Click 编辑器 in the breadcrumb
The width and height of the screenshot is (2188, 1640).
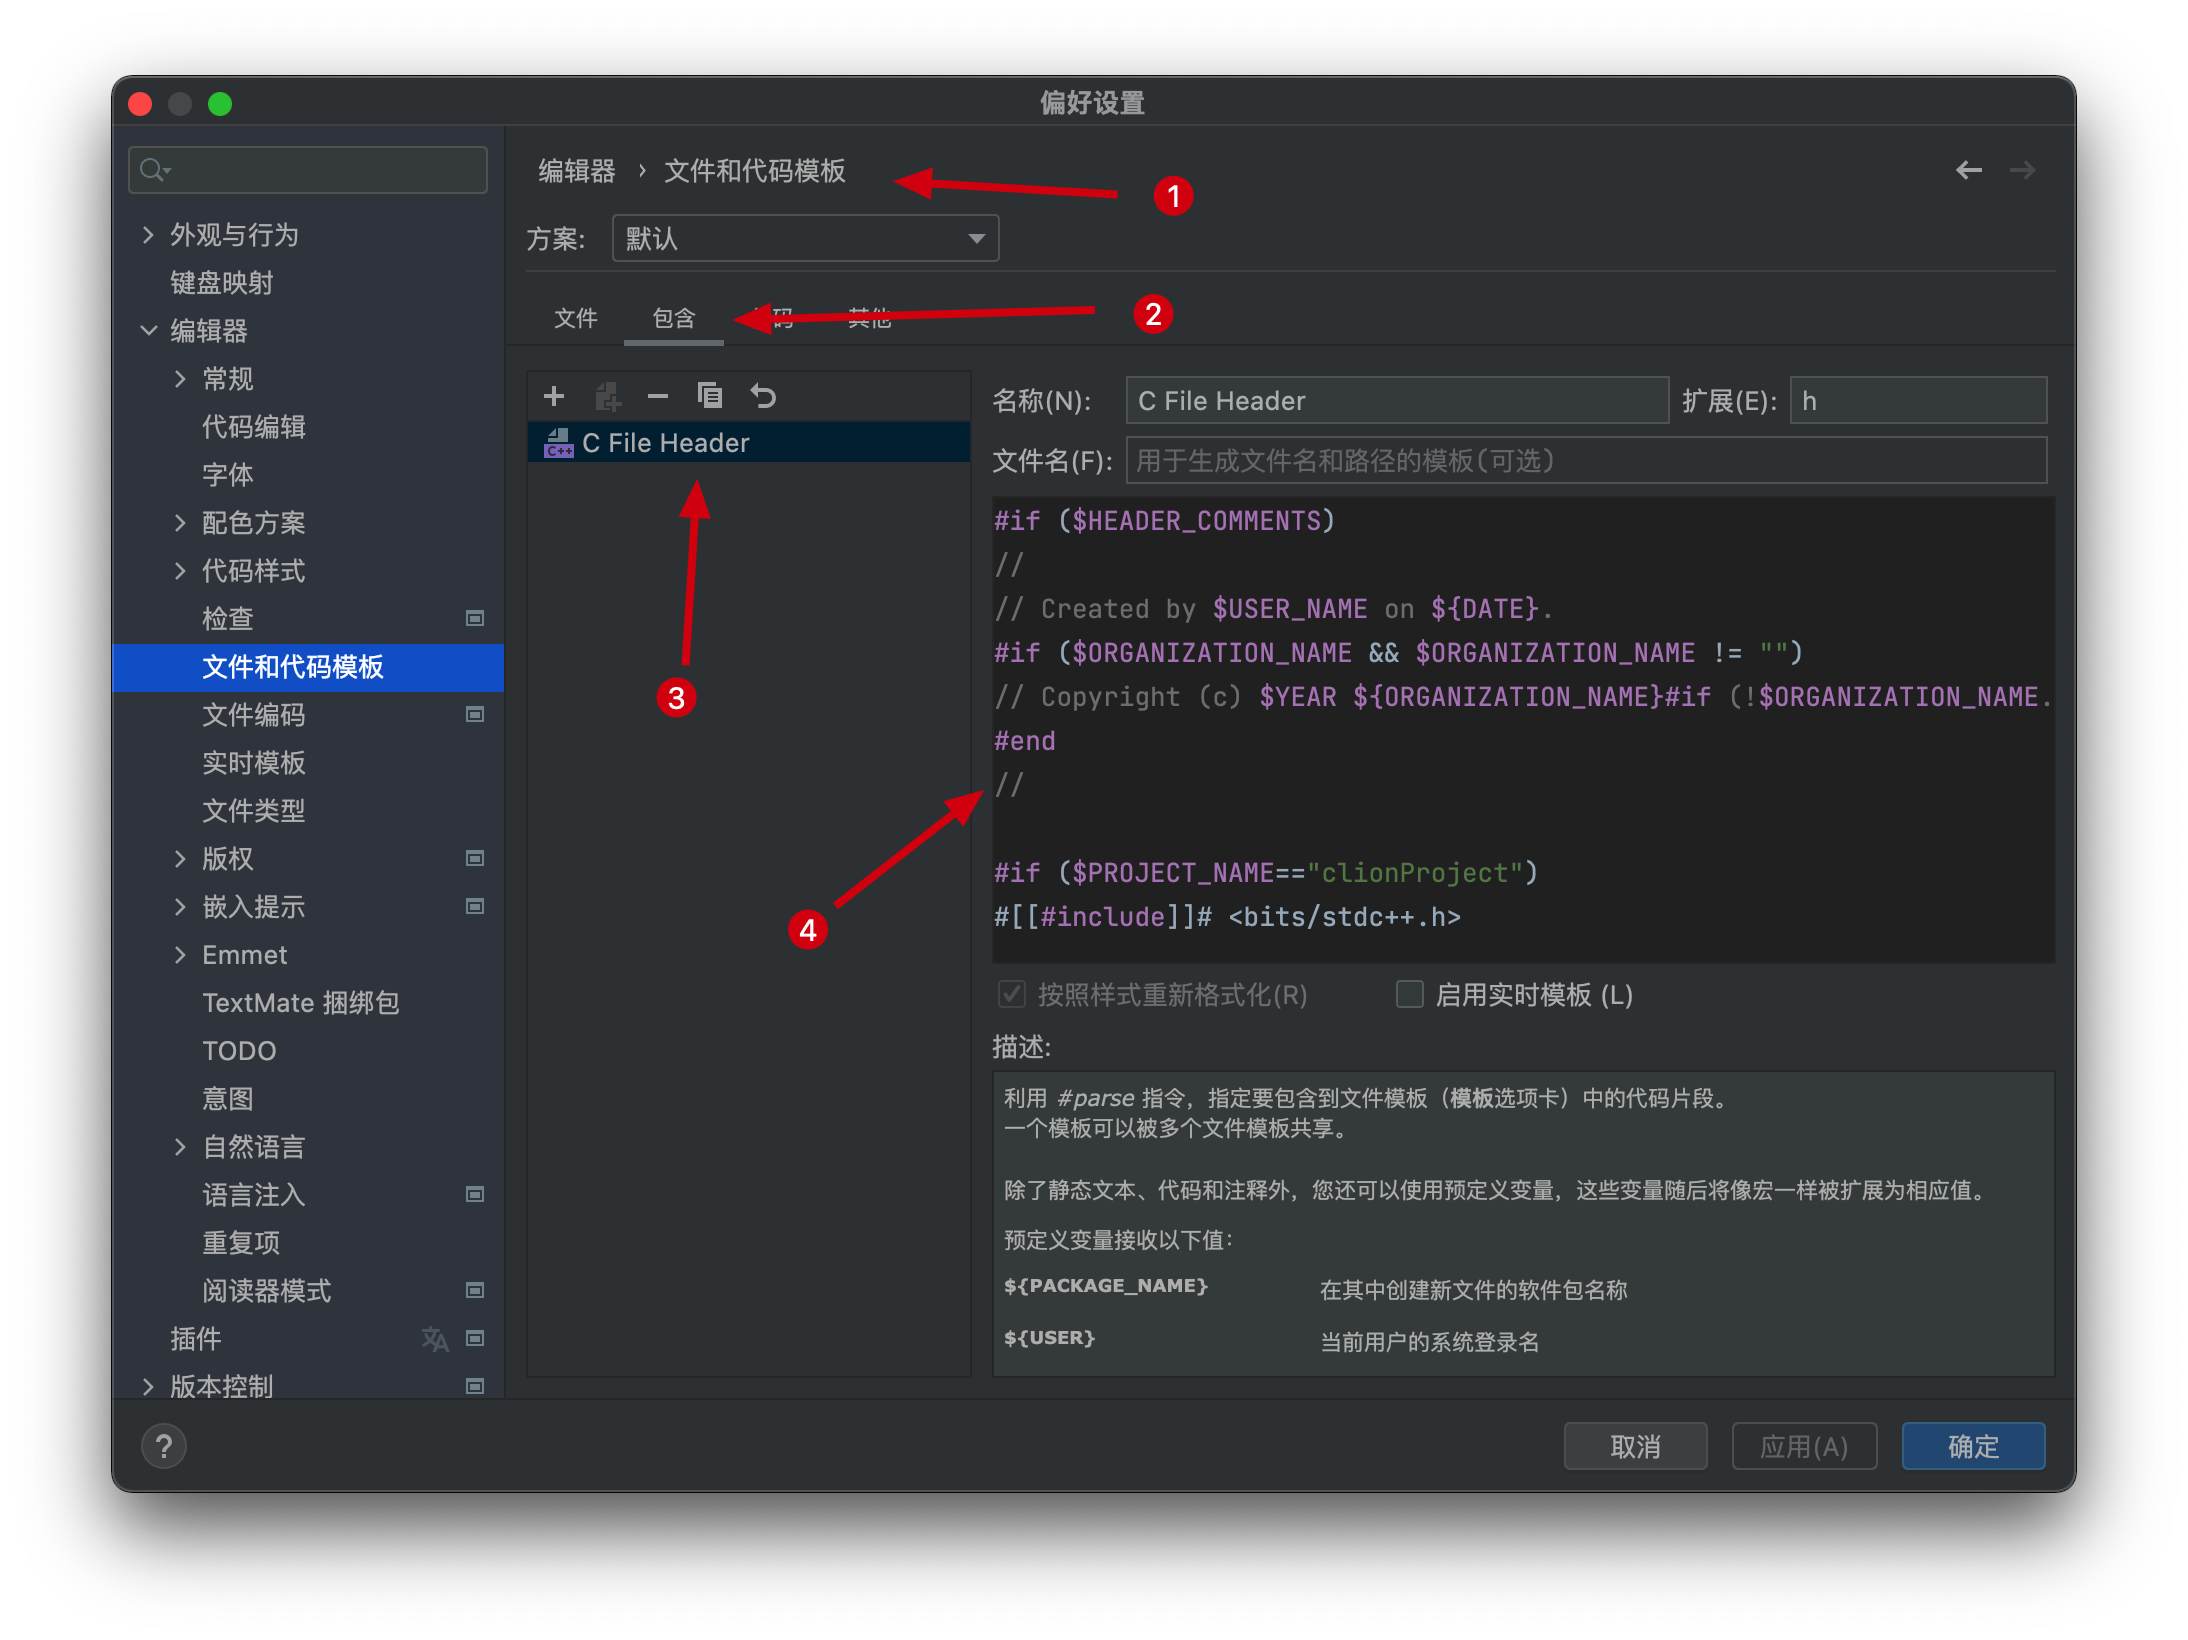577,171
